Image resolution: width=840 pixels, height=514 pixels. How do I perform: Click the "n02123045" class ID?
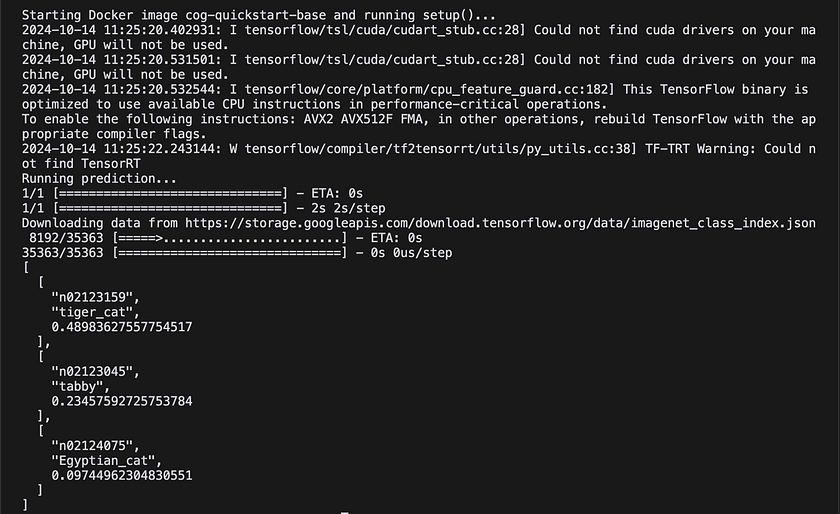[x=95, y=371]
